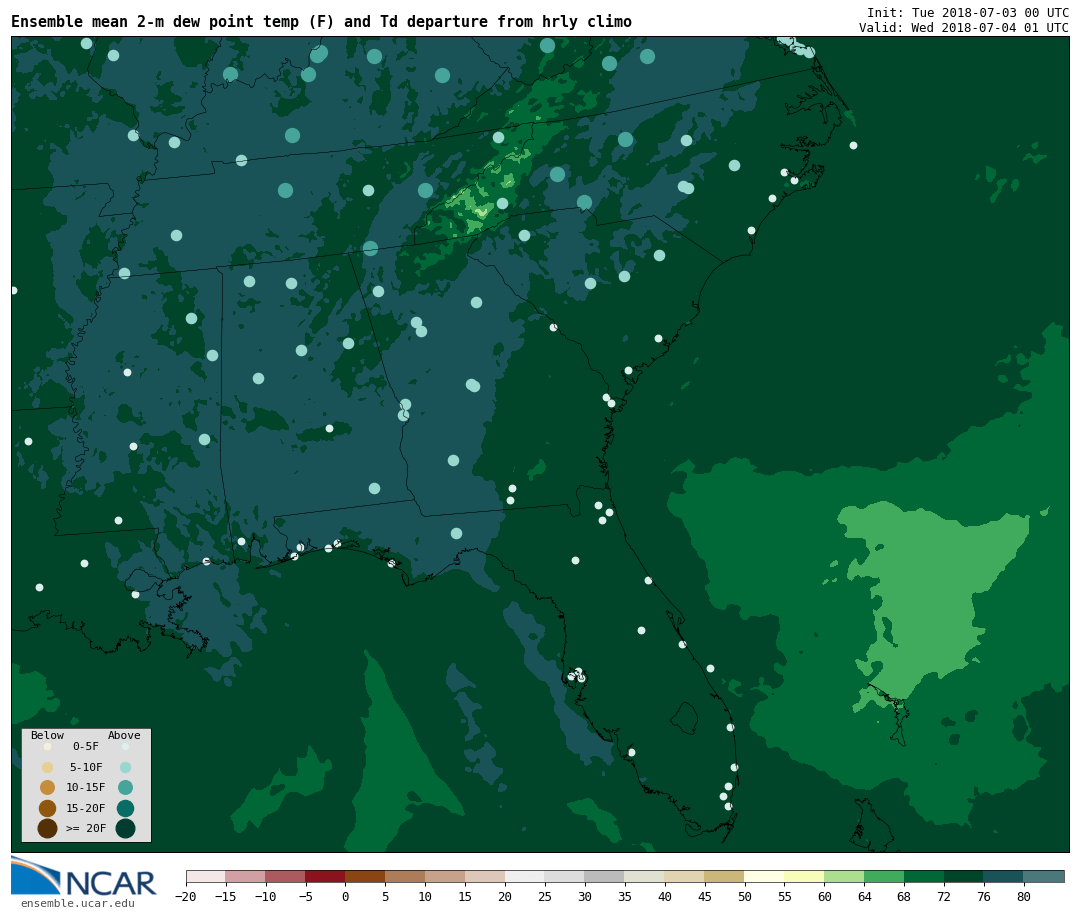Click the dark teal '15-20F' above legend circle
Image resolution: width=1080 pixels, height=915 pixels.
(125, 808)
